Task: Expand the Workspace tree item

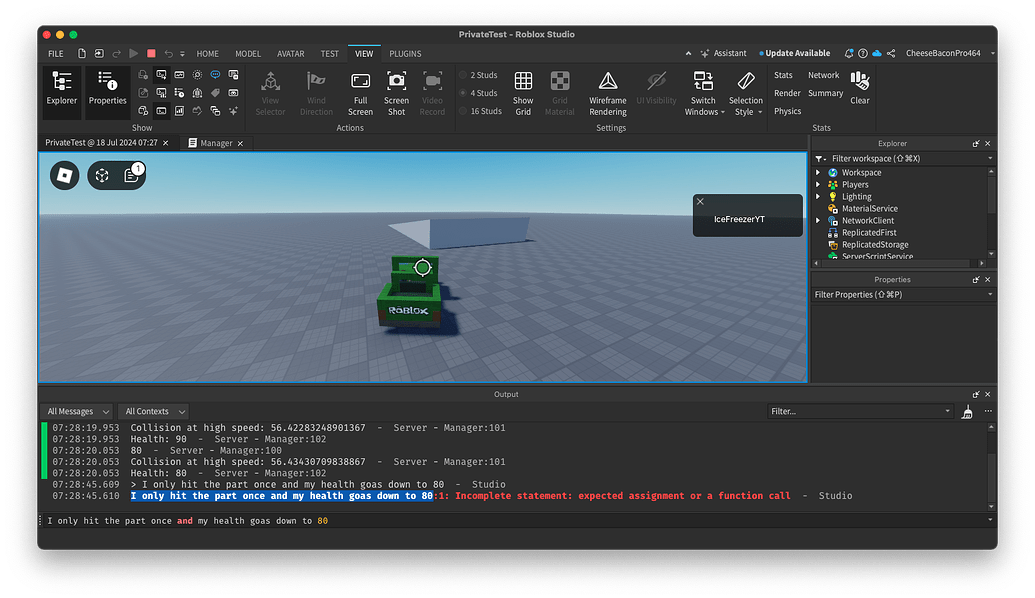Action: [820, 171]
